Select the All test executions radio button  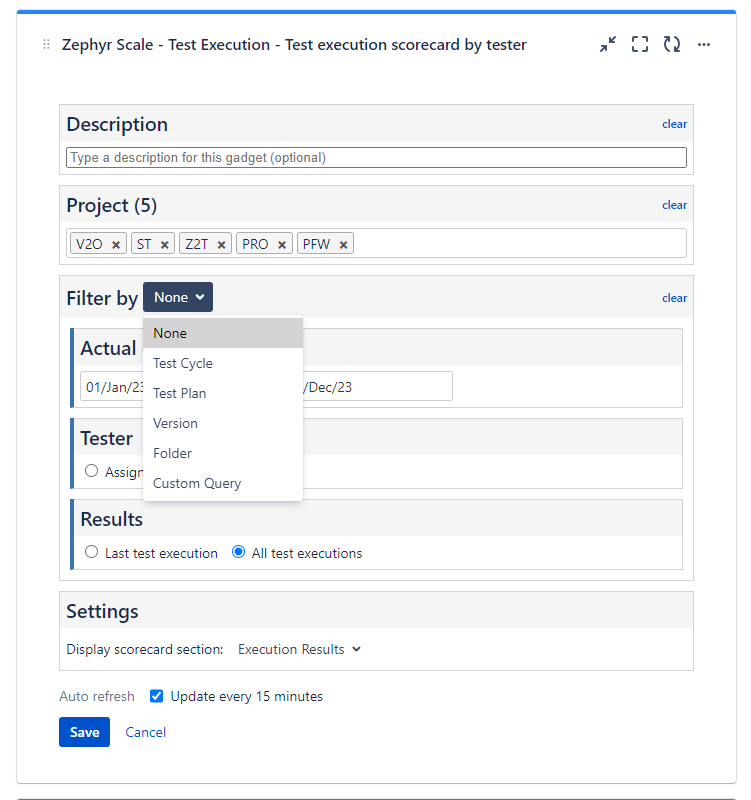[x=238, y=552]
